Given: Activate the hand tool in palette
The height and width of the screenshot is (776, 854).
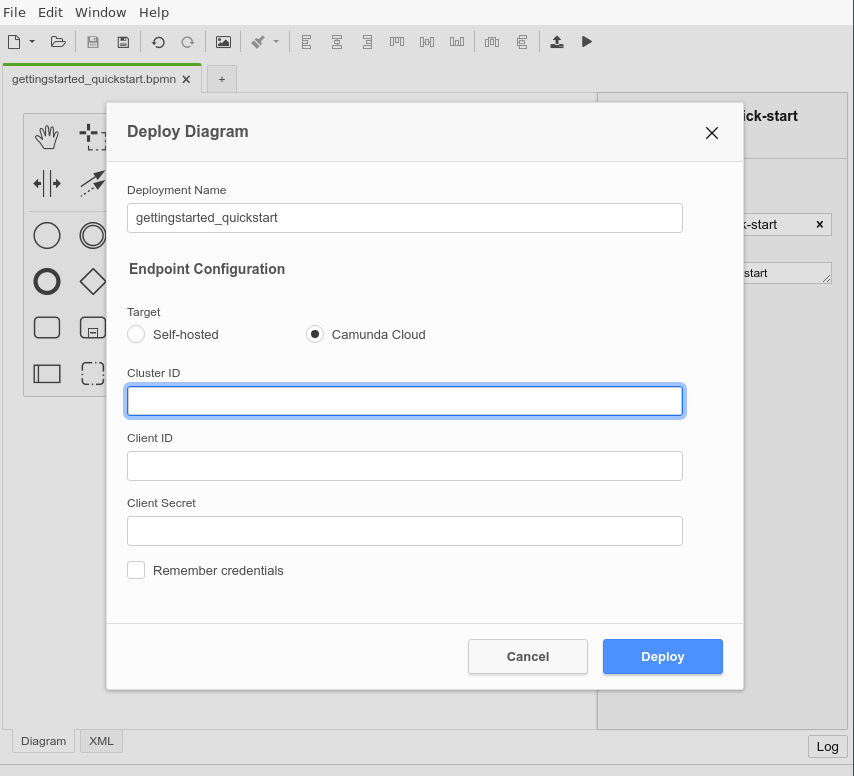Looking at the screenshot, I should coord(47,137).
